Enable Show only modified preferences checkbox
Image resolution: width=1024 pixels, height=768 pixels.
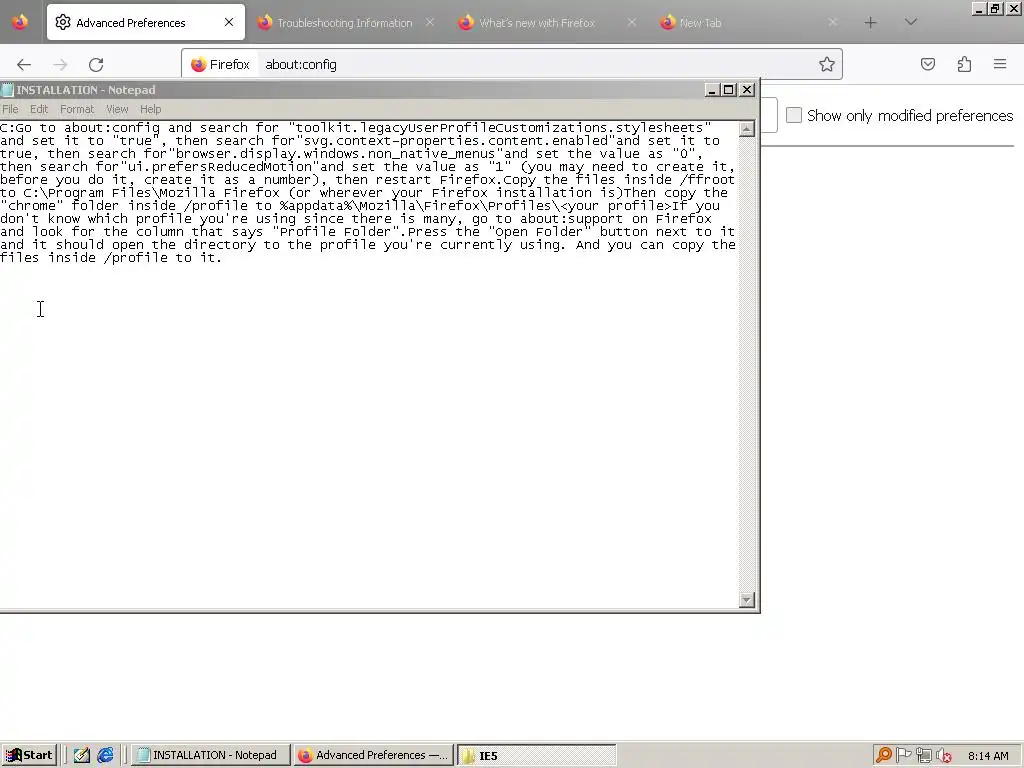(x=793, y=116)
